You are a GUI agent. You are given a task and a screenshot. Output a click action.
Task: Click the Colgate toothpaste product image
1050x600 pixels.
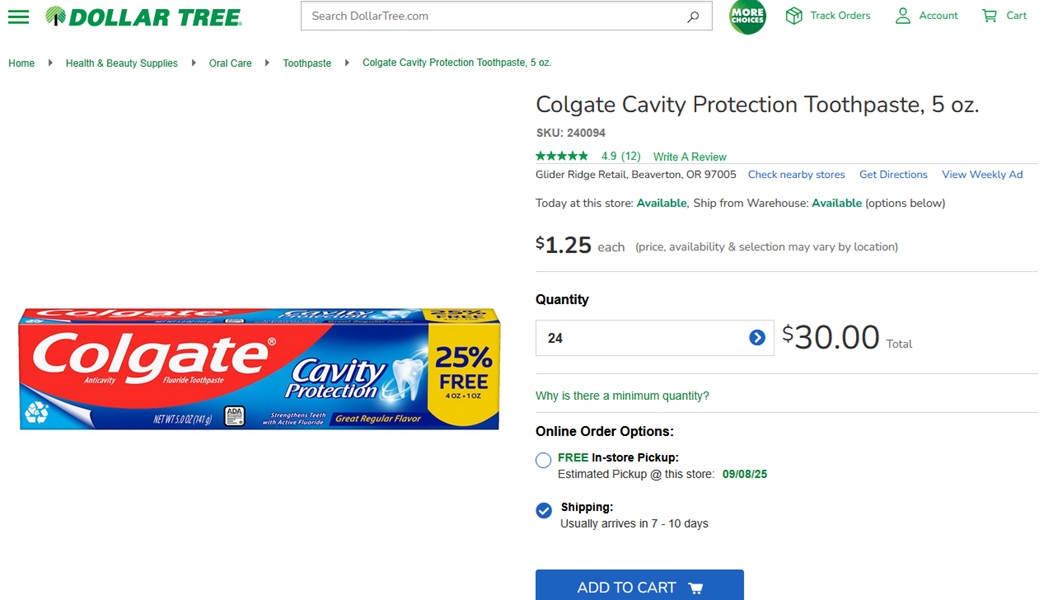pyautogui.click(x=259, y=369)
